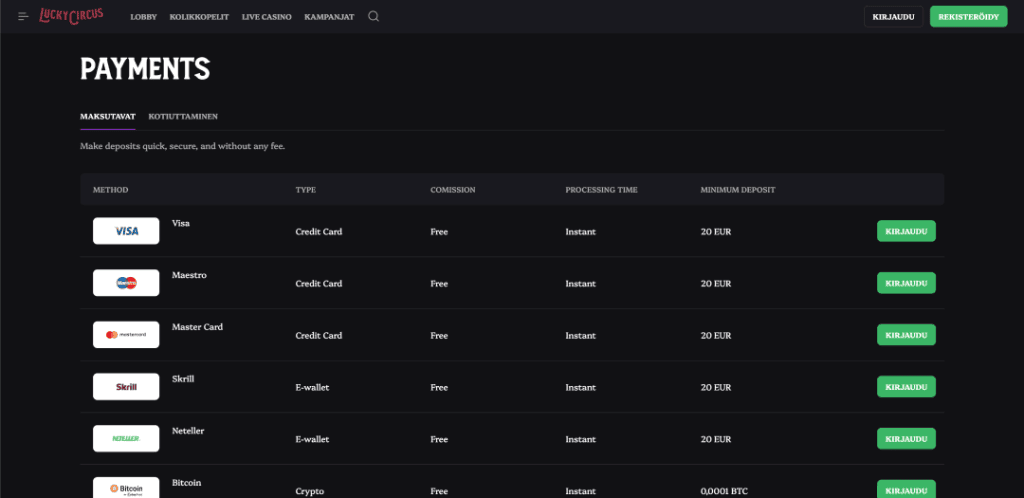Screen dimensions: 1024x498
Task: Click Kirjaudu button in Bitcoin row
Action: [x=906, y=490]
